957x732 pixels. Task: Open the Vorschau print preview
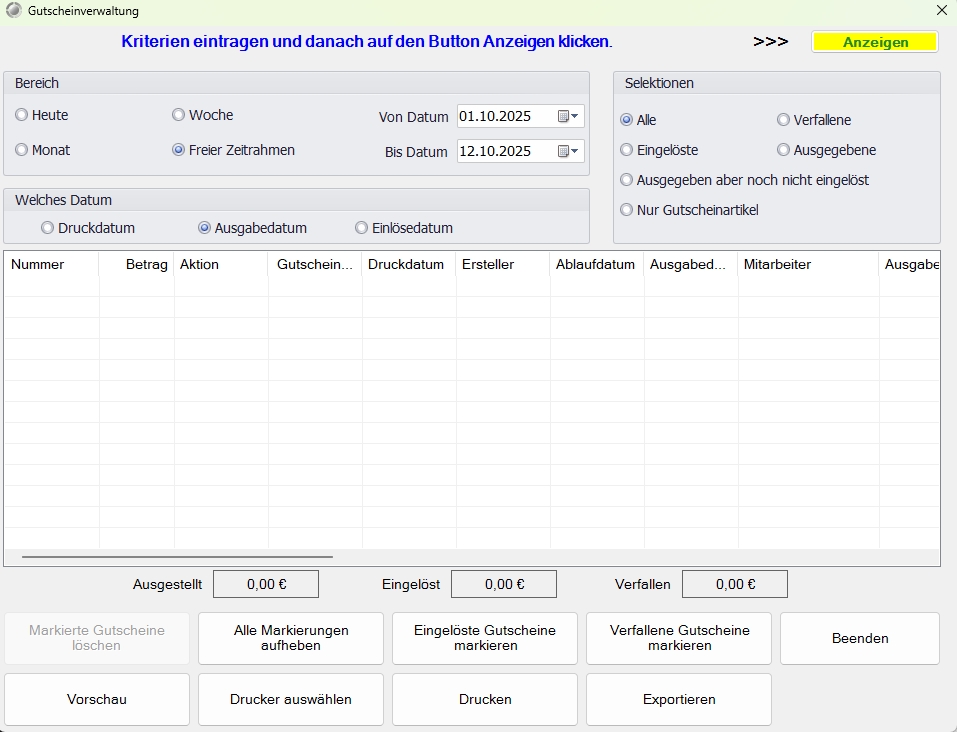[x=97, y=699]
